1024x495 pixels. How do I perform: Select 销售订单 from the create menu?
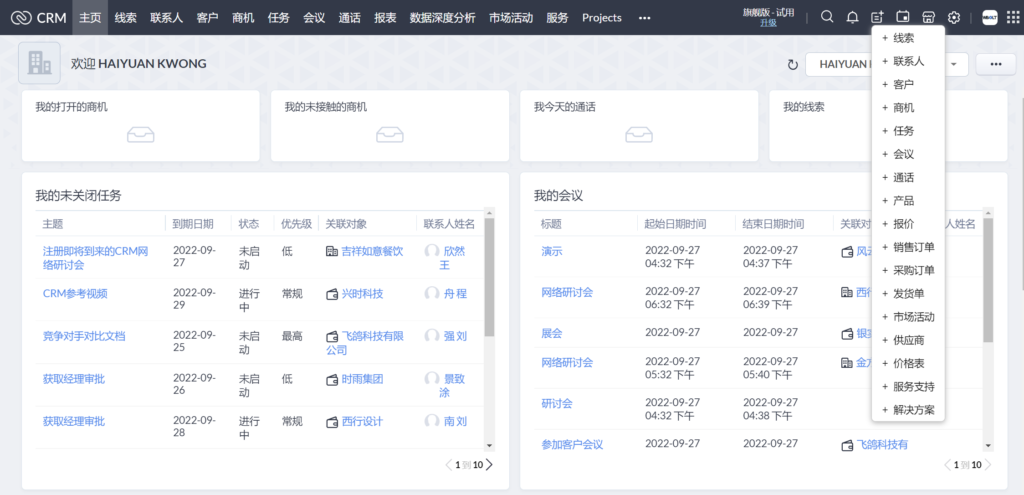click(x=913, y=247)
